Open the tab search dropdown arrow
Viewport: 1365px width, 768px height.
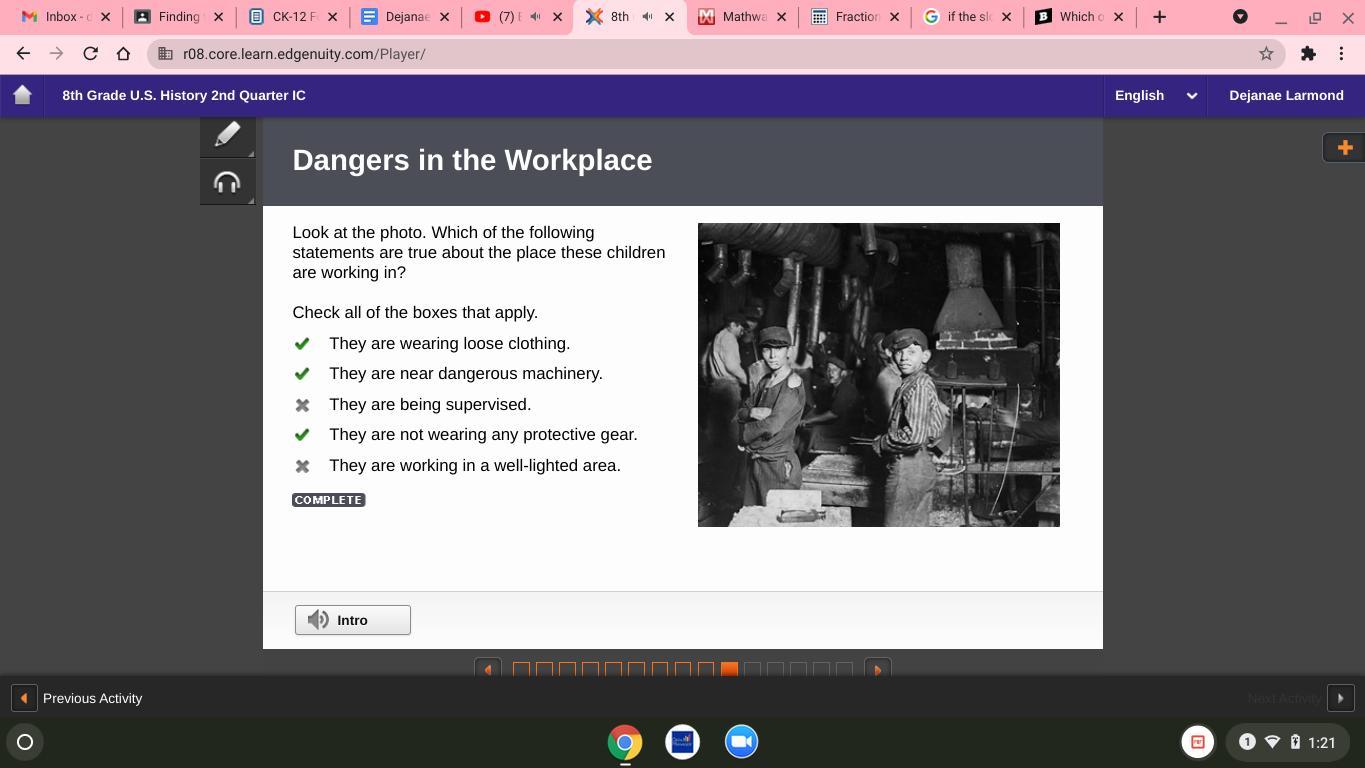coord(1240,17)
